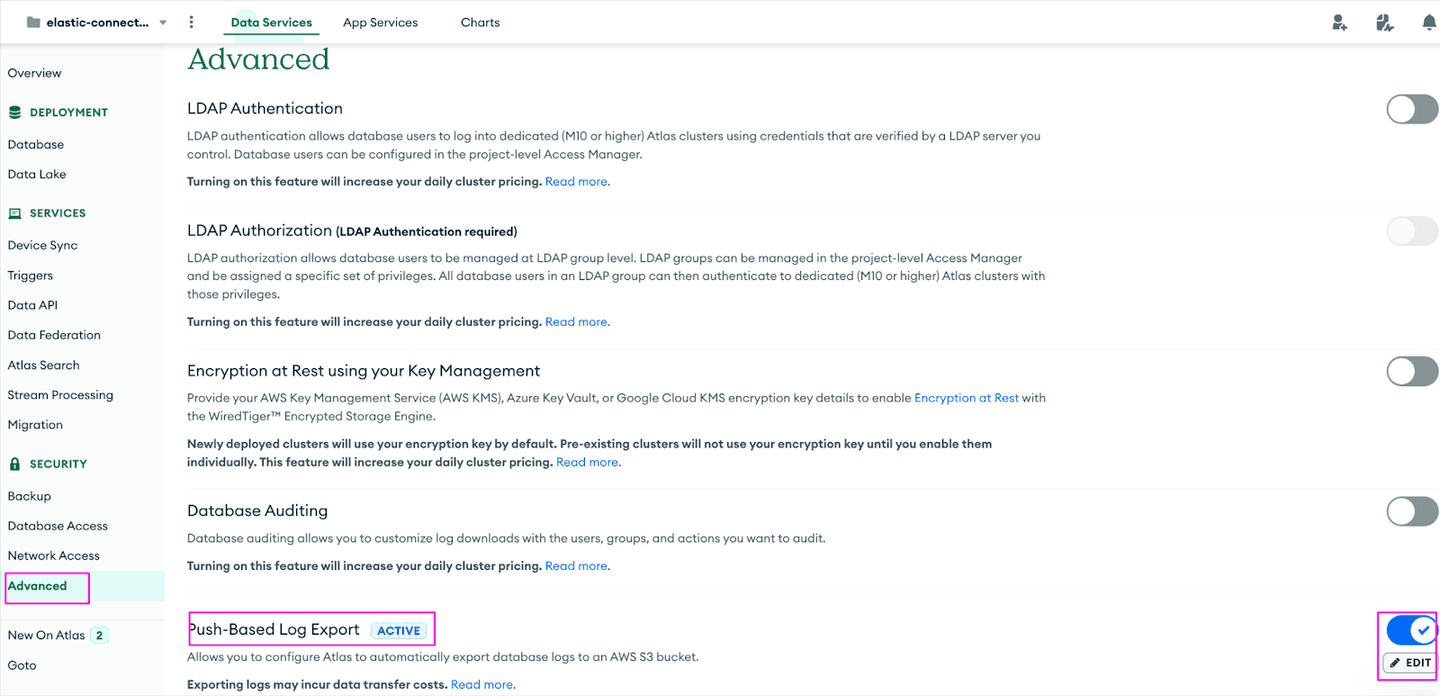The height and width of the screenshot is (696, 1440).
Task: Switch to the App Services tab
Action: pyautogui.click(x=380, y=22)
